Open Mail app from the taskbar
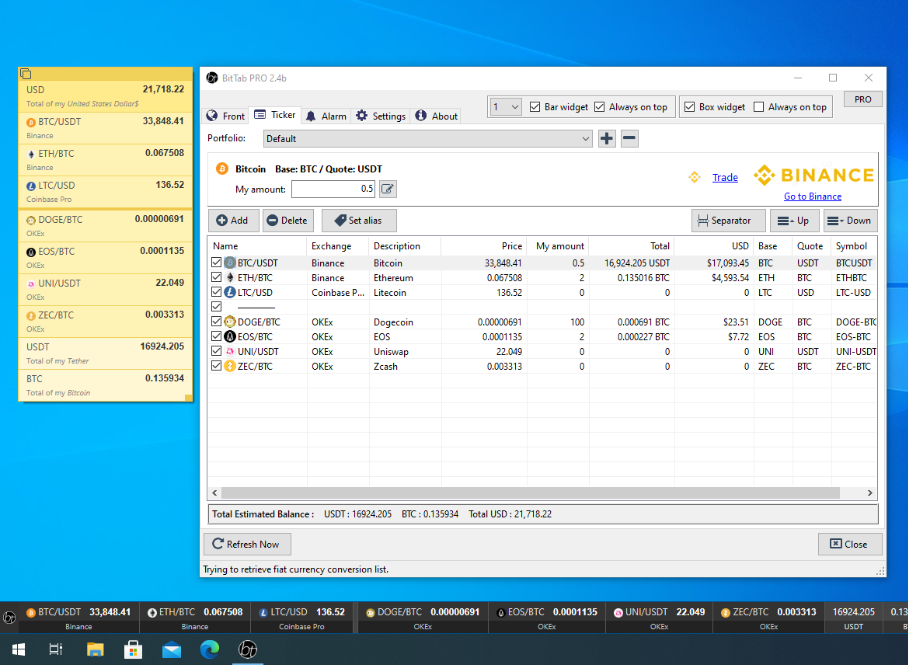 click(171, 649)
